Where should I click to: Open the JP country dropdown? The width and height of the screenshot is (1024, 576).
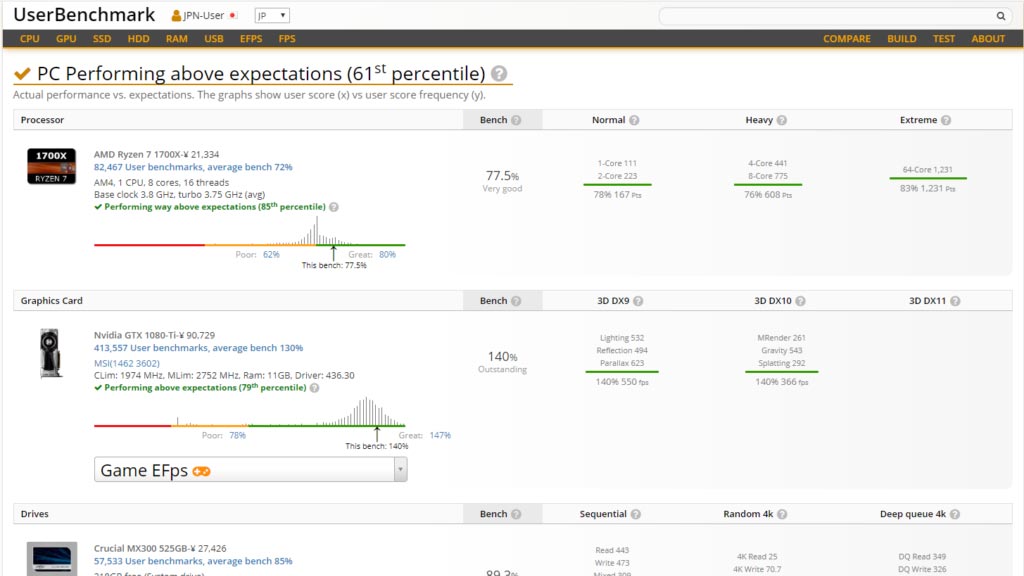tap(272, 16)
